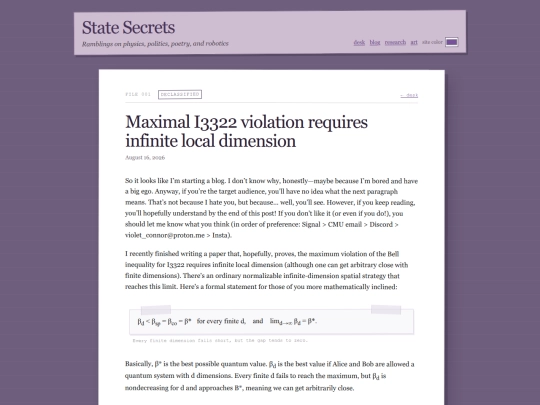Click the FILE 001 label
This screenshot has height=405, width=540.
[x=138, y=94]
